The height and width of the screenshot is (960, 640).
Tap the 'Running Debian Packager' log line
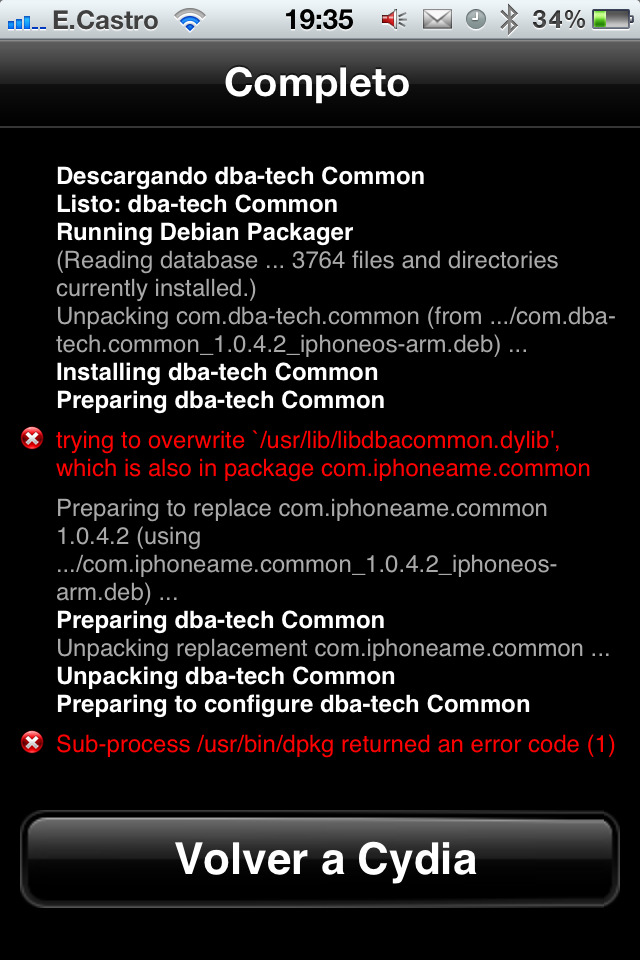(x=205, y=232)
